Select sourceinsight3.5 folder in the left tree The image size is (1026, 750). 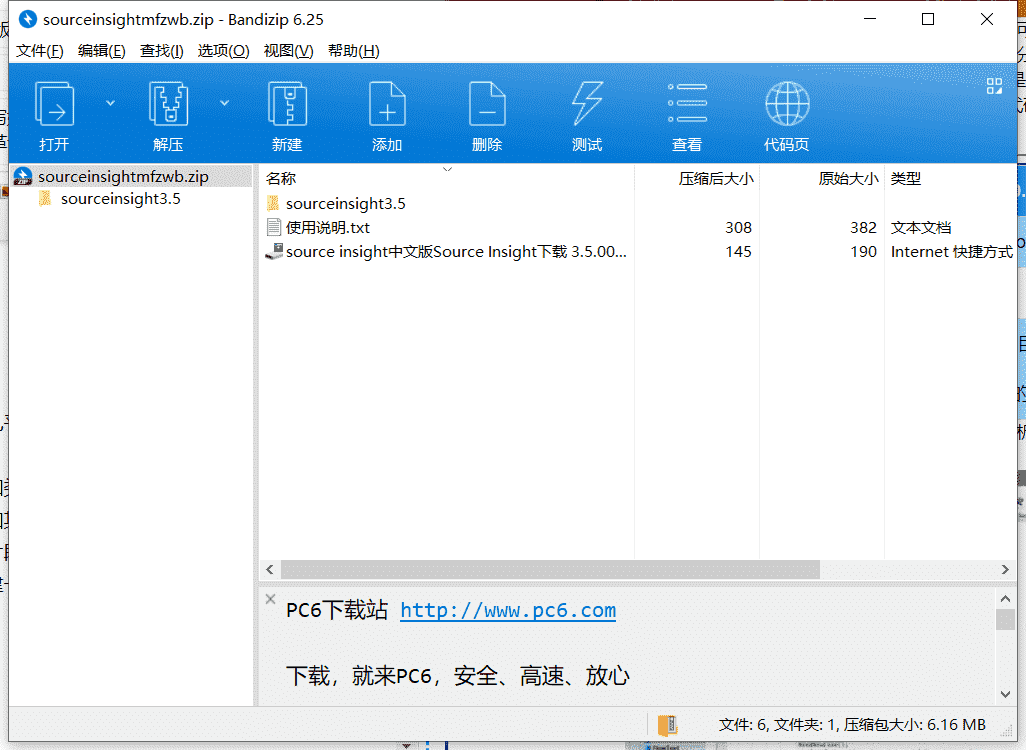(x=120, y=199)
